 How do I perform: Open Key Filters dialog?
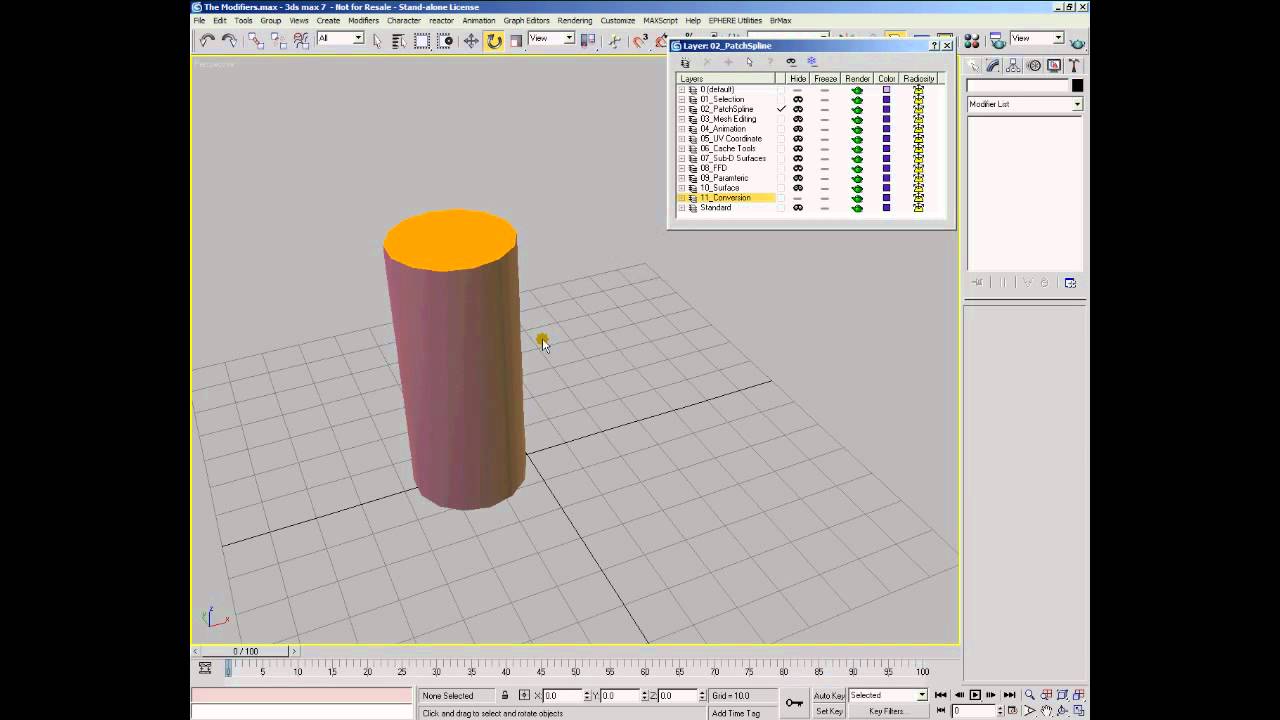888,711
